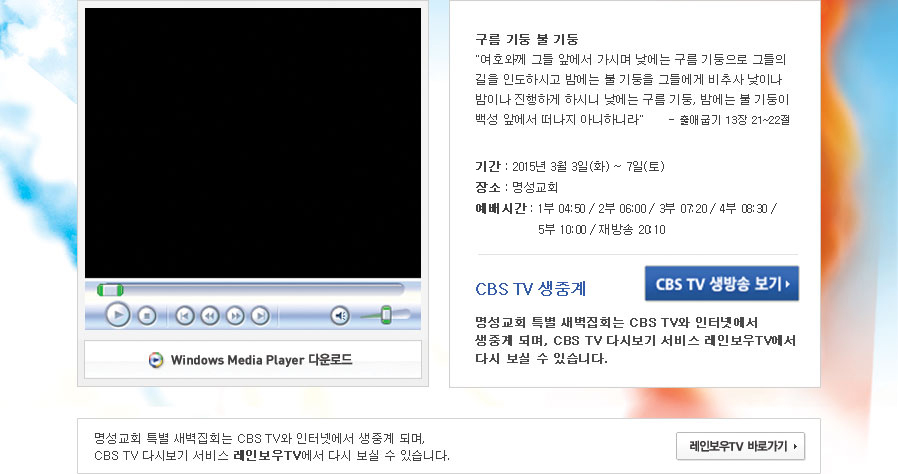Click the Fast Forward button
The width and height of the screenshot is (898, 474).
click(235, 316)
